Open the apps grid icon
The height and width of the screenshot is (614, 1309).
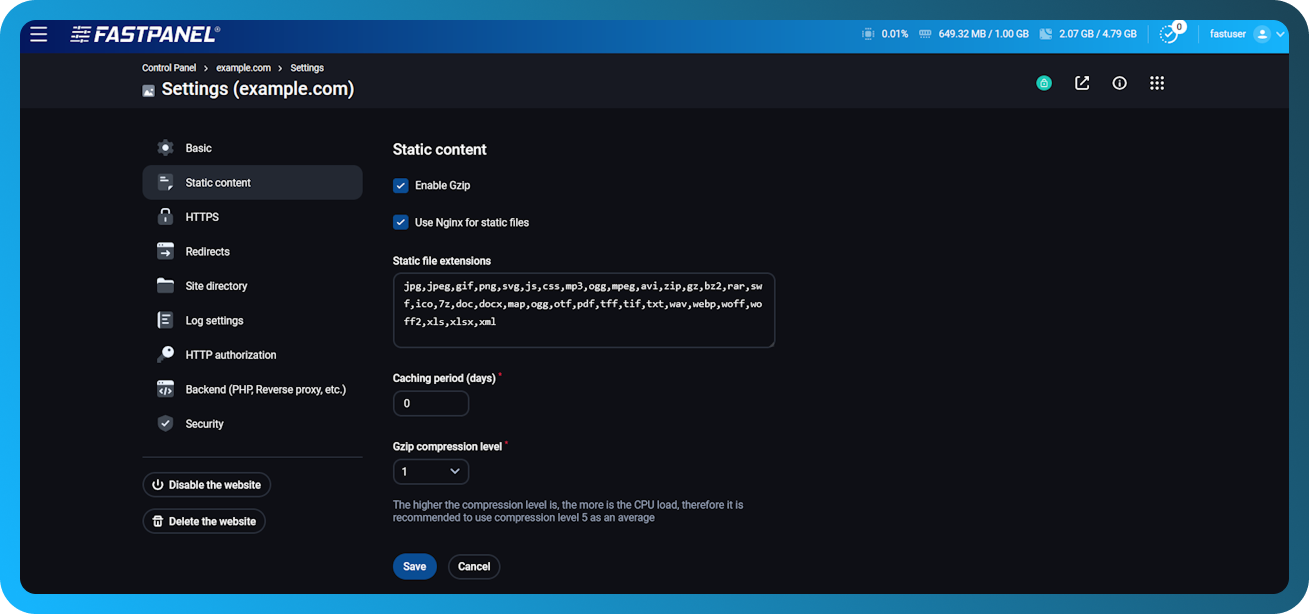pos(1157,82)
